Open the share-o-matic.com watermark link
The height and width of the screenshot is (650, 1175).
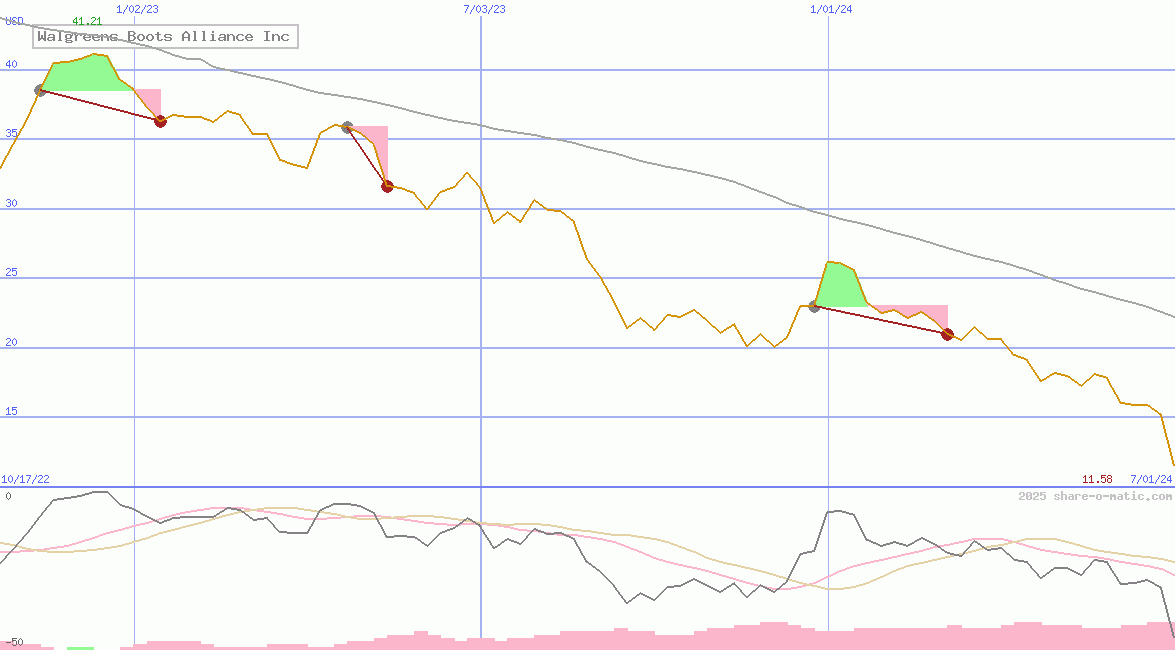(1095, 496)
